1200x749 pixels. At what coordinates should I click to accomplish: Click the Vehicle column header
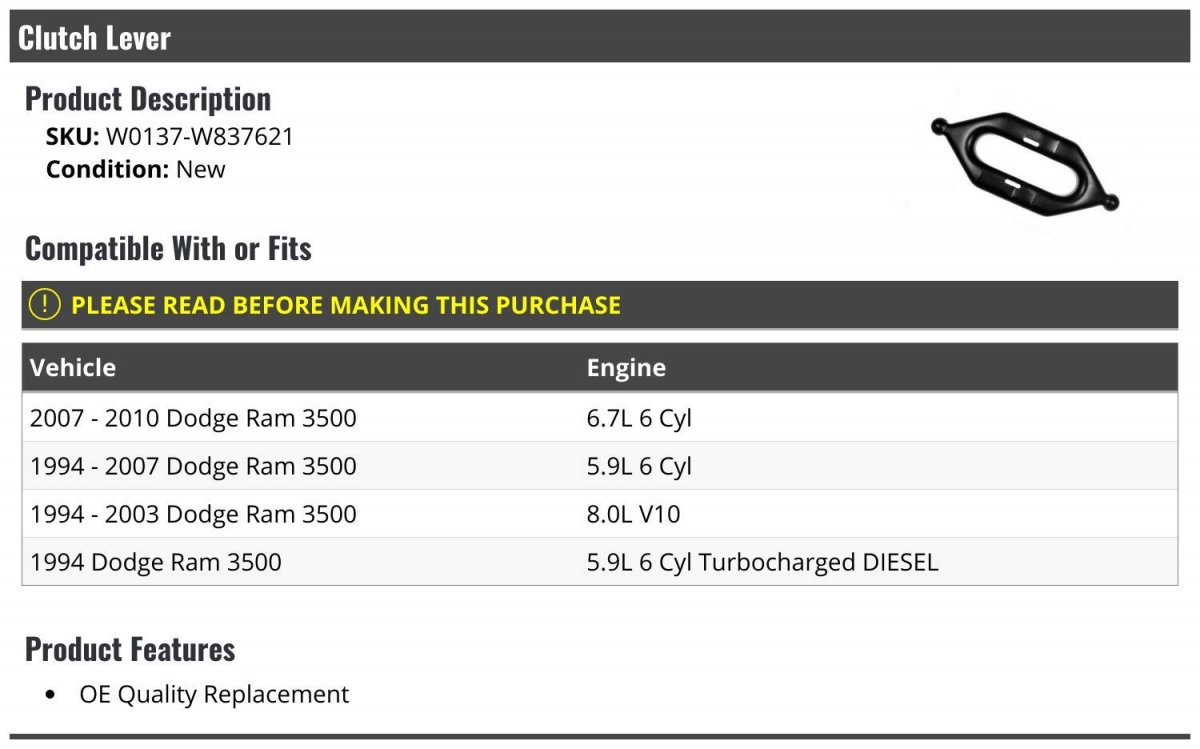73,367
